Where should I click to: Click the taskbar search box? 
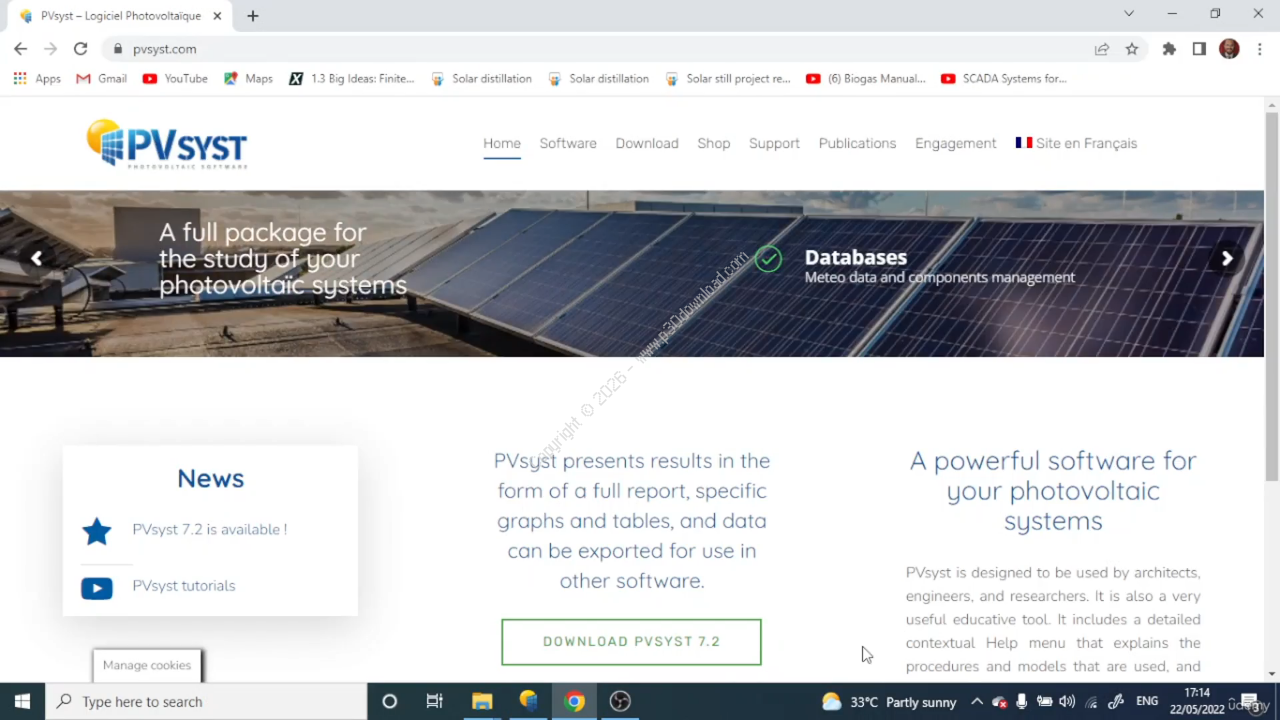coord(207,701)
